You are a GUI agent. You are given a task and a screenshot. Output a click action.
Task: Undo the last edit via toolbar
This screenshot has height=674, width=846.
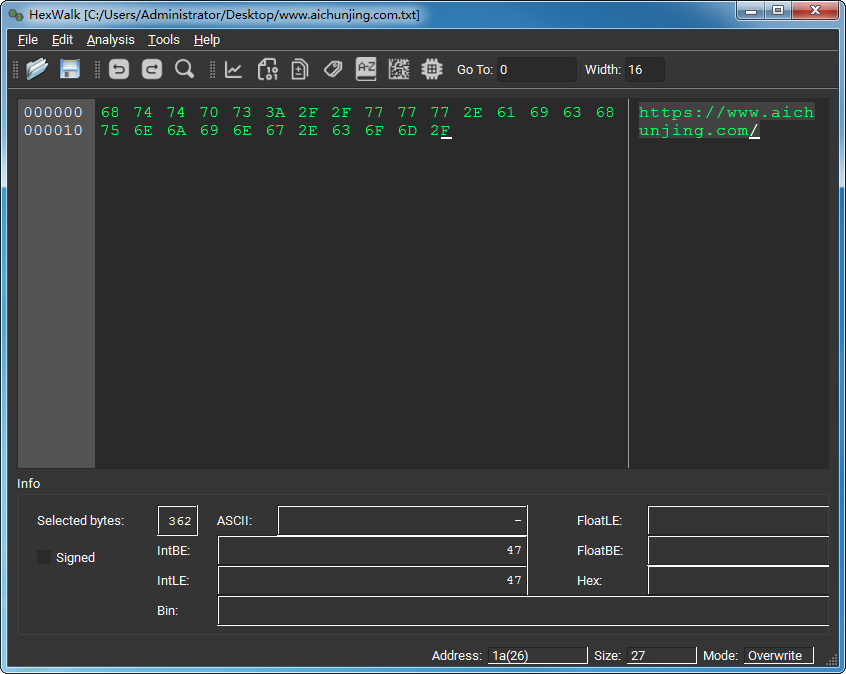click(x=119, y=69)
